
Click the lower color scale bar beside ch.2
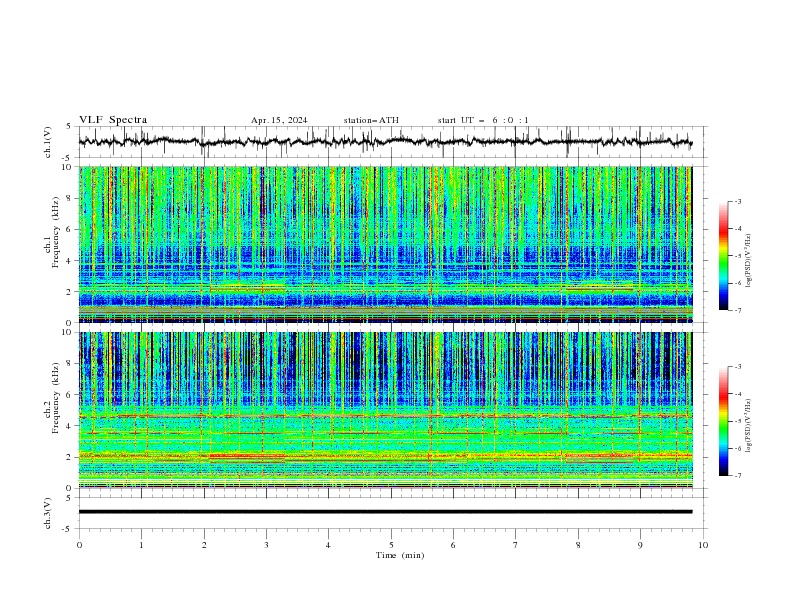coord(723,421)
